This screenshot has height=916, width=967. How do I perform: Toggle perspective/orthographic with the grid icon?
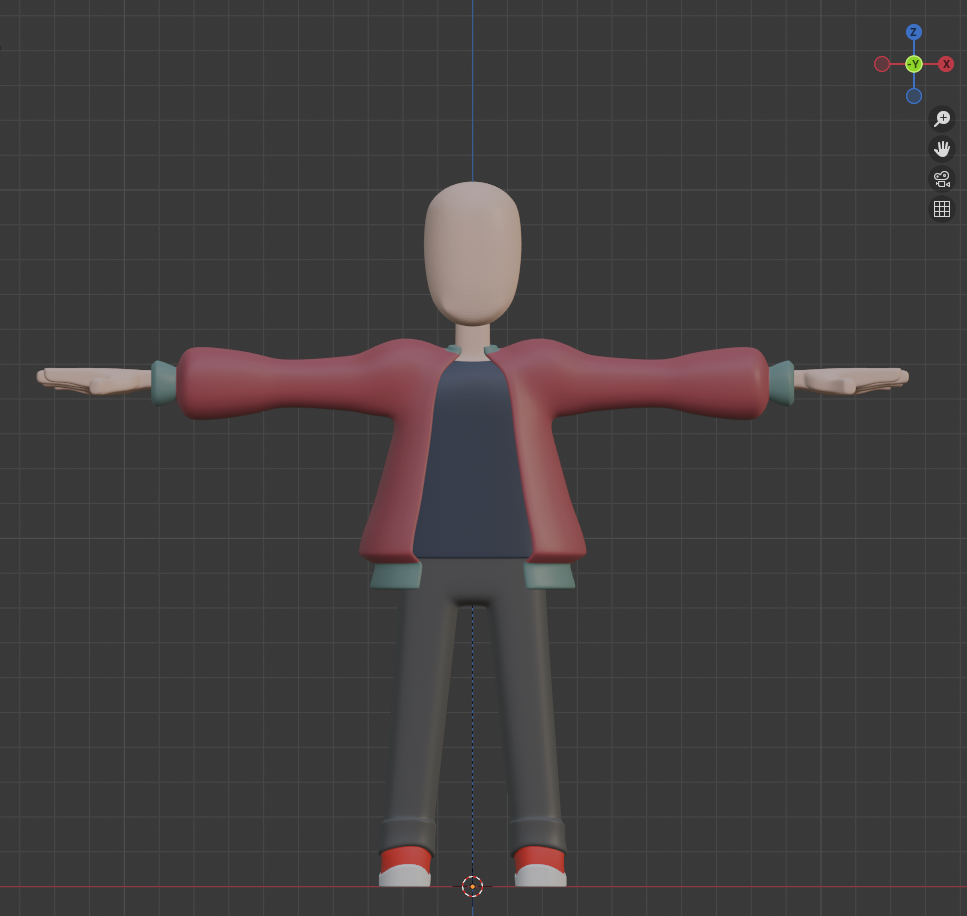coord(941,209)
